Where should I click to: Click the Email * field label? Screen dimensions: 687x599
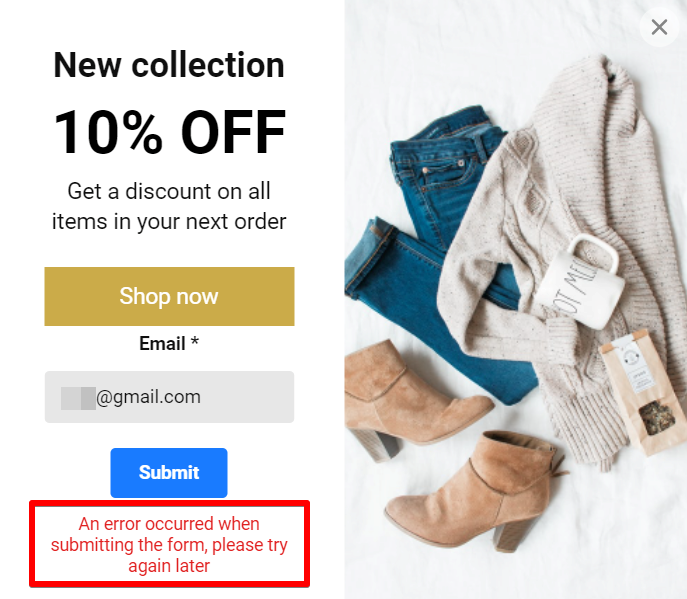click(169, 343)
